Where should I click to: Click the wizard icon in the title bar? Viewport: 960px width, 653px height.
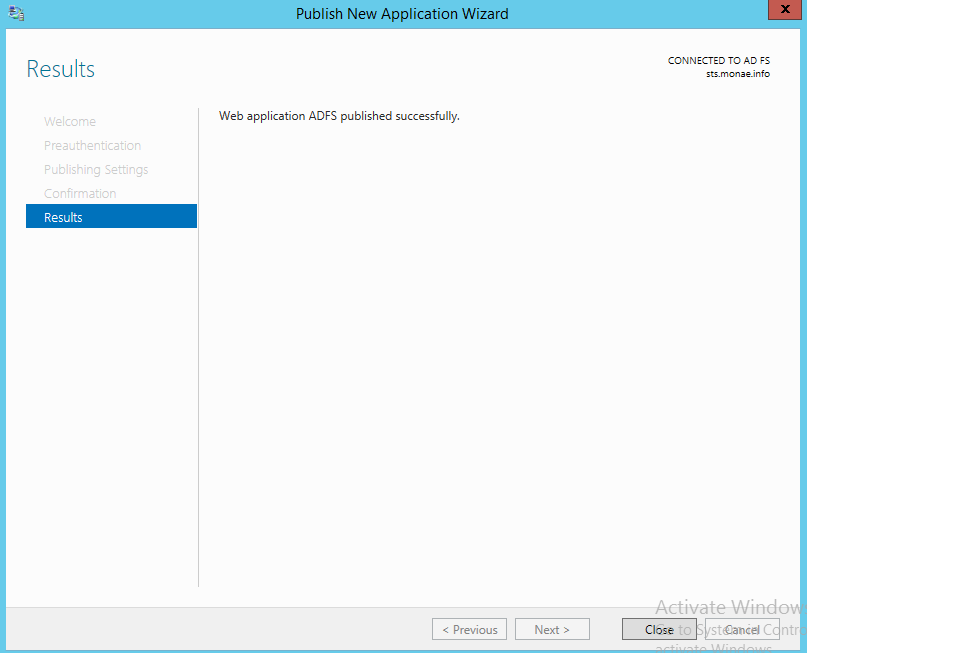coord(16,13)
